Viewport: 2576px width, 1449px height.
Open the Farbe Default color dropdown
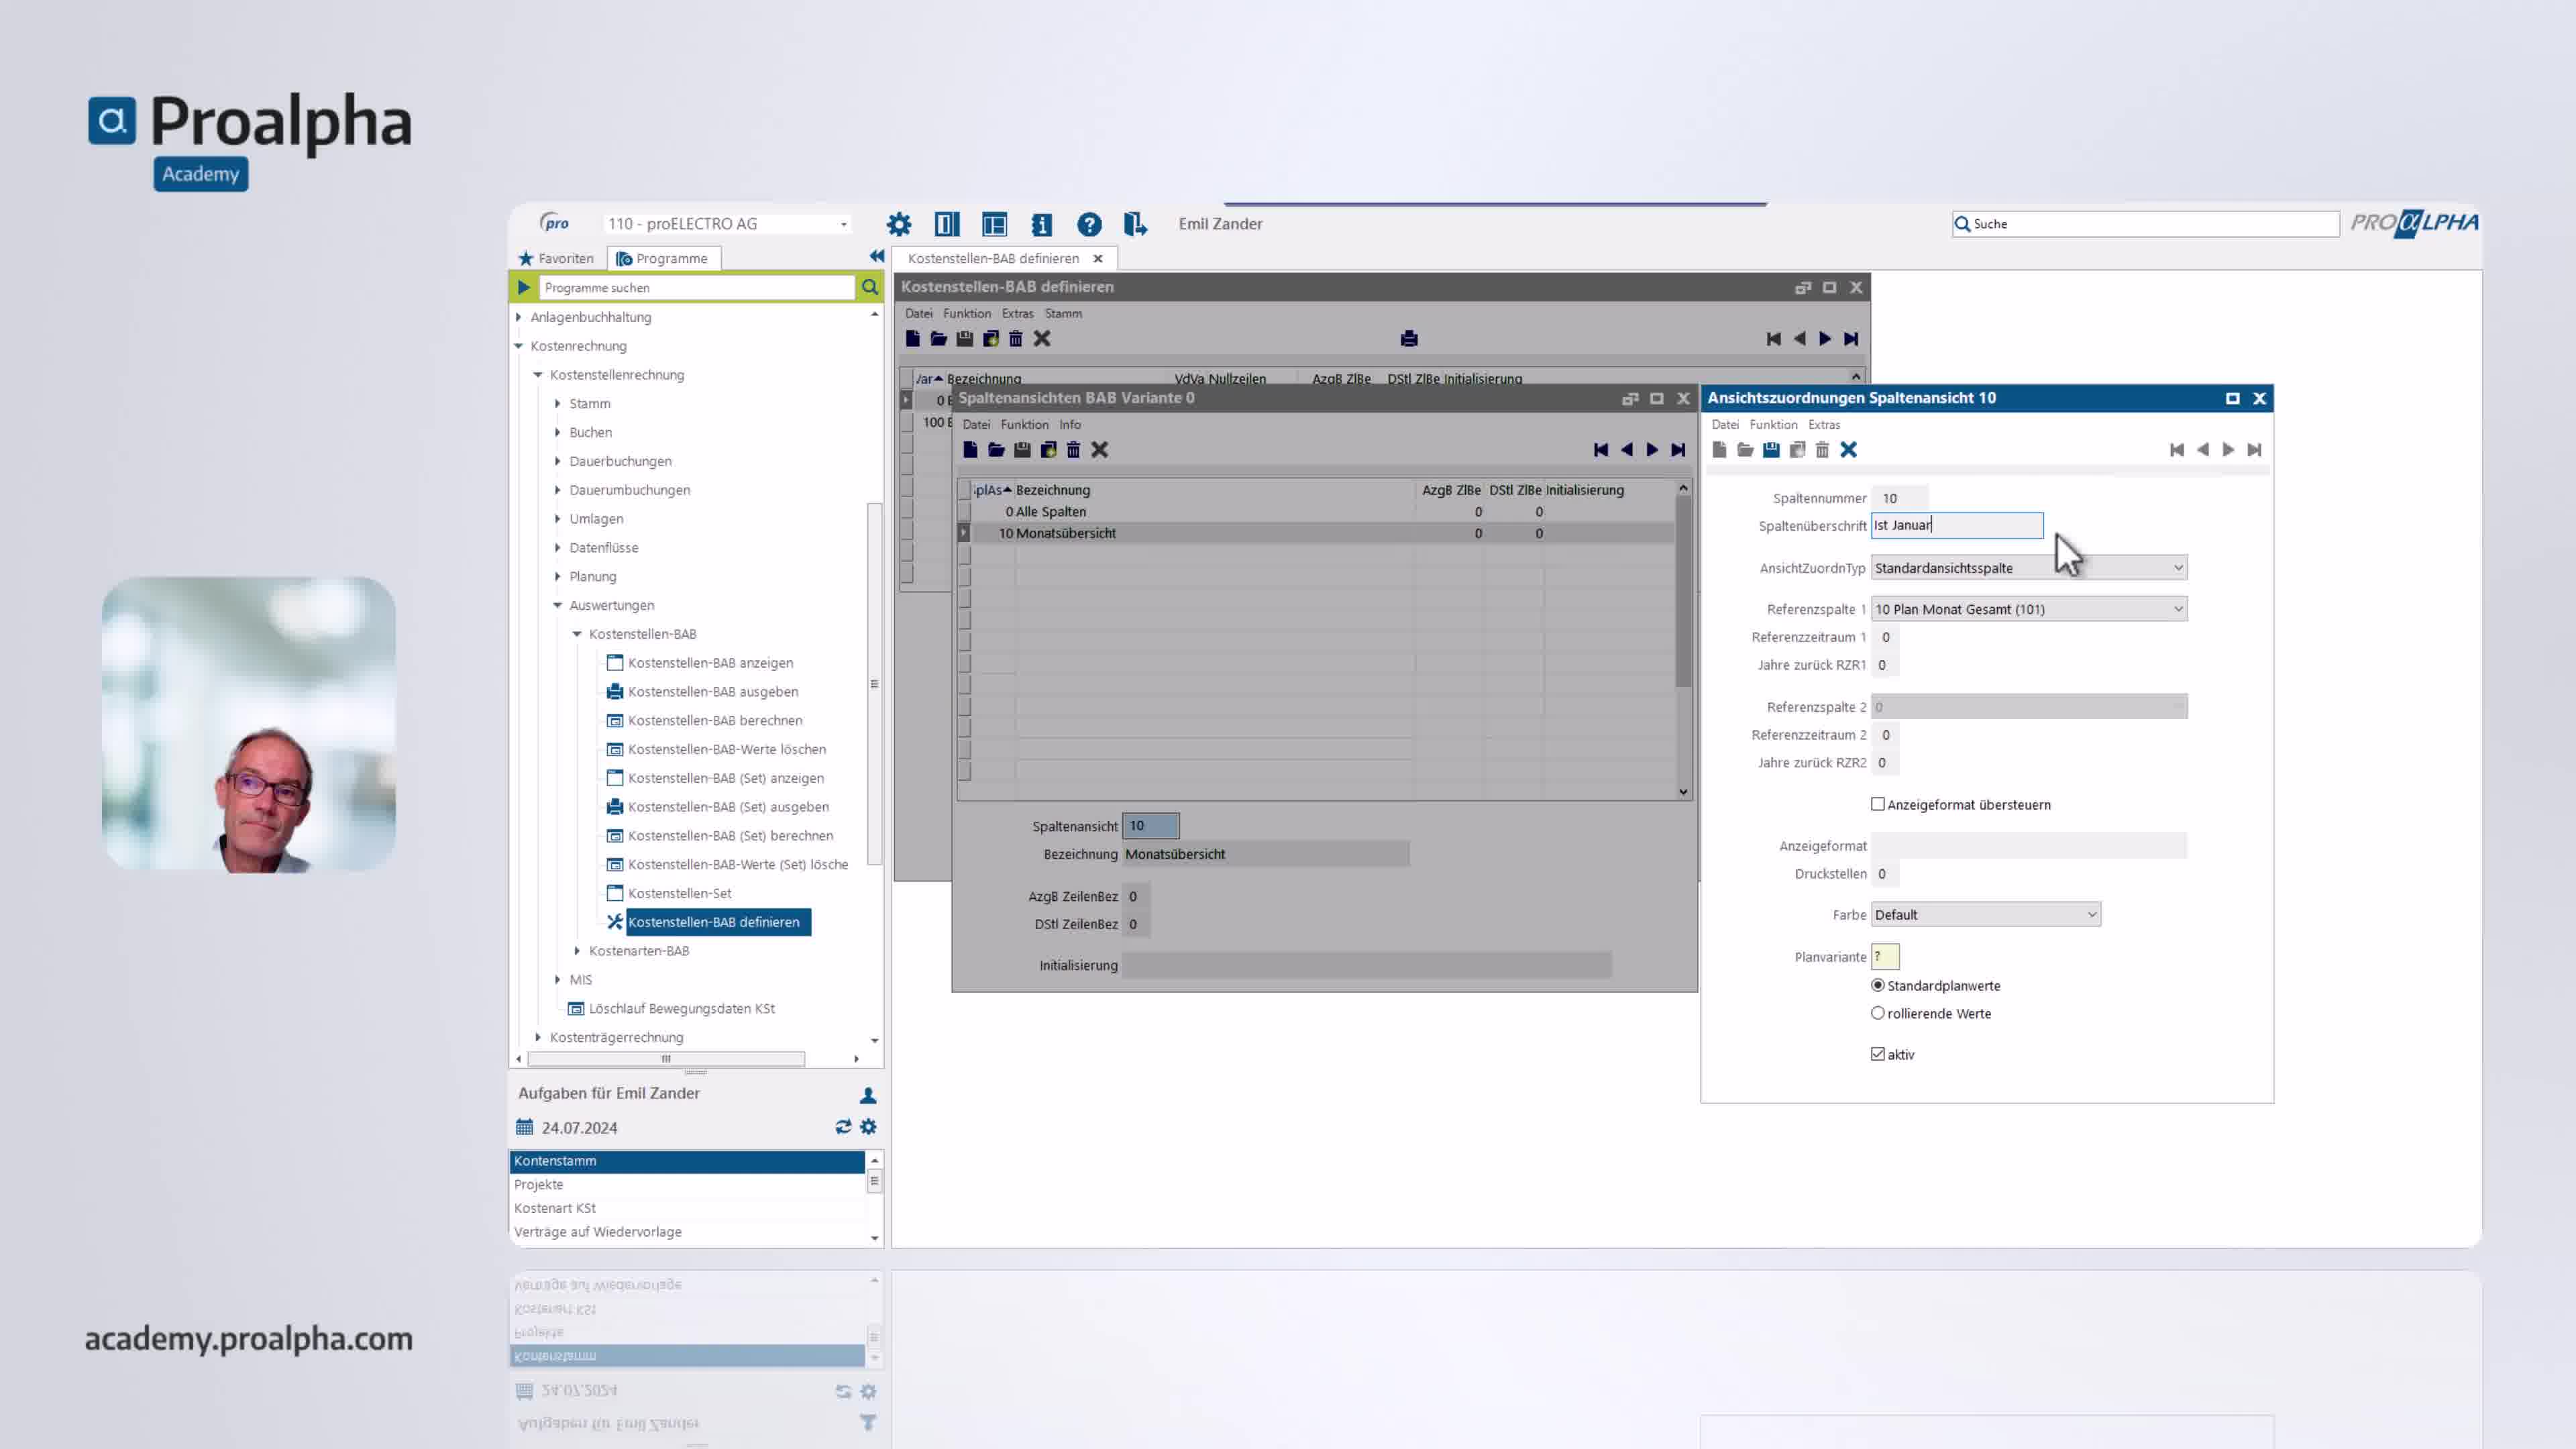[2090, 915]
